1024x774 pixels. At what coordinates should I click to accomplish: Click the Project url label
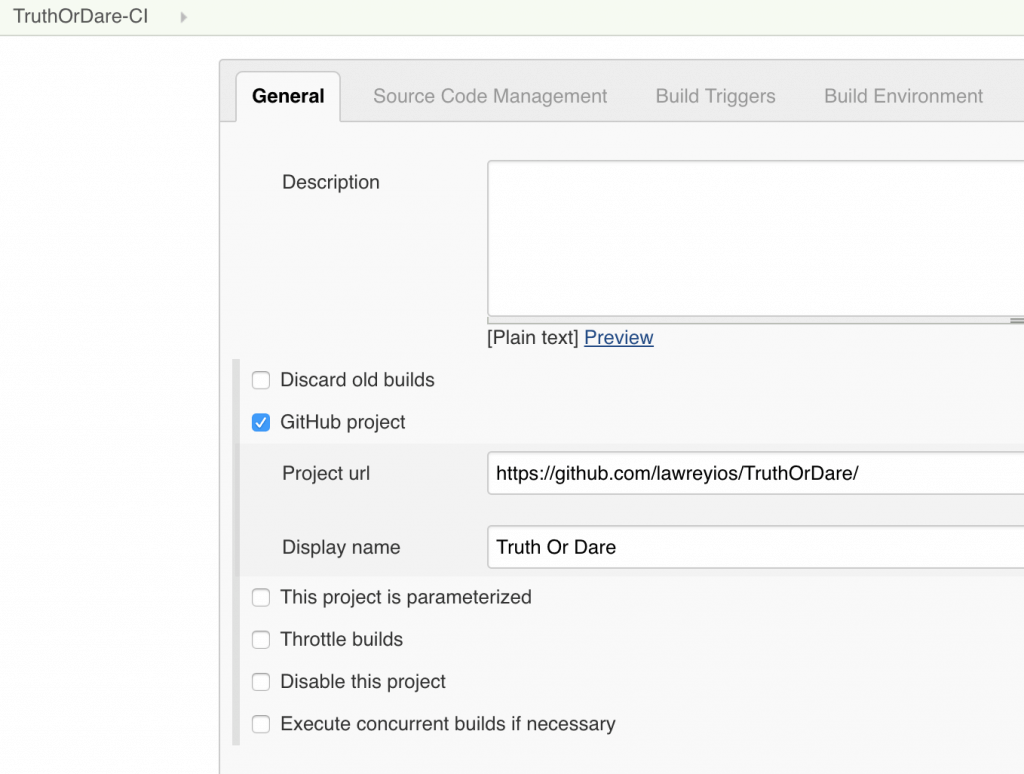[326, 474]
